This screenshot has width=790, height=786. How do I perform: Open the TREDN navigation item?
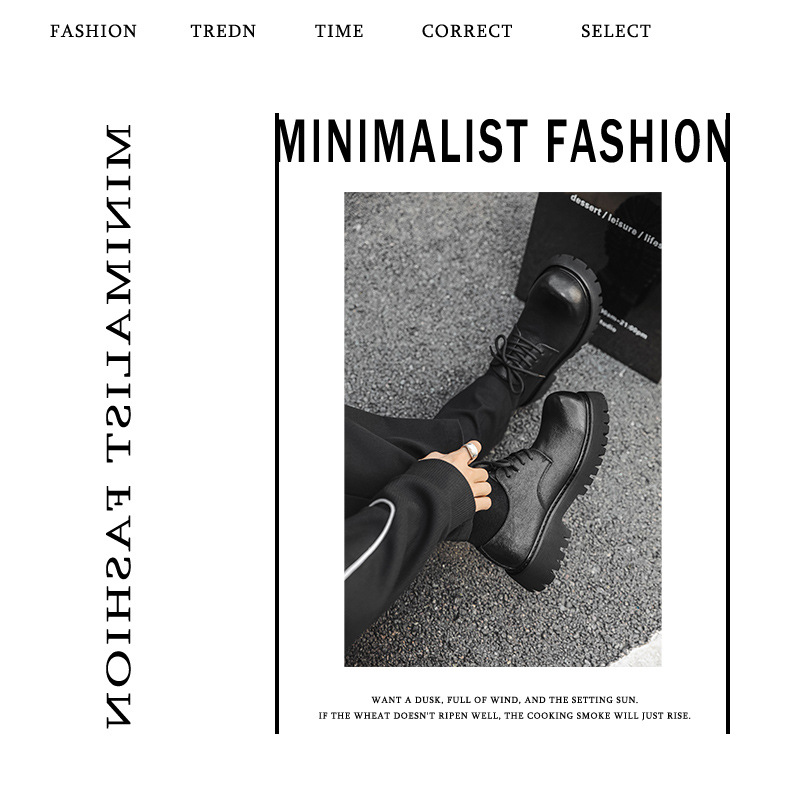223,31
